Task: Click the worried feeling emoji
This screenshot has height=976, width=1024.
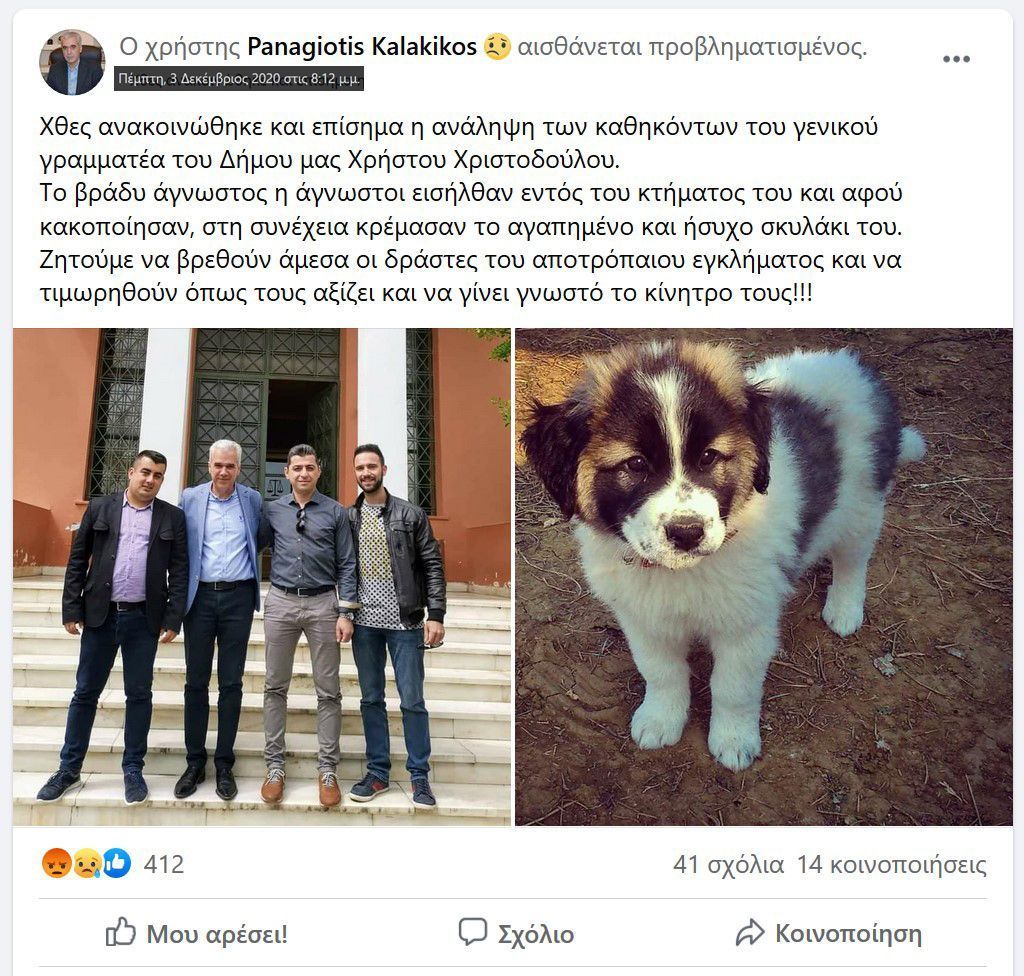Action: (x=497, y=47)
